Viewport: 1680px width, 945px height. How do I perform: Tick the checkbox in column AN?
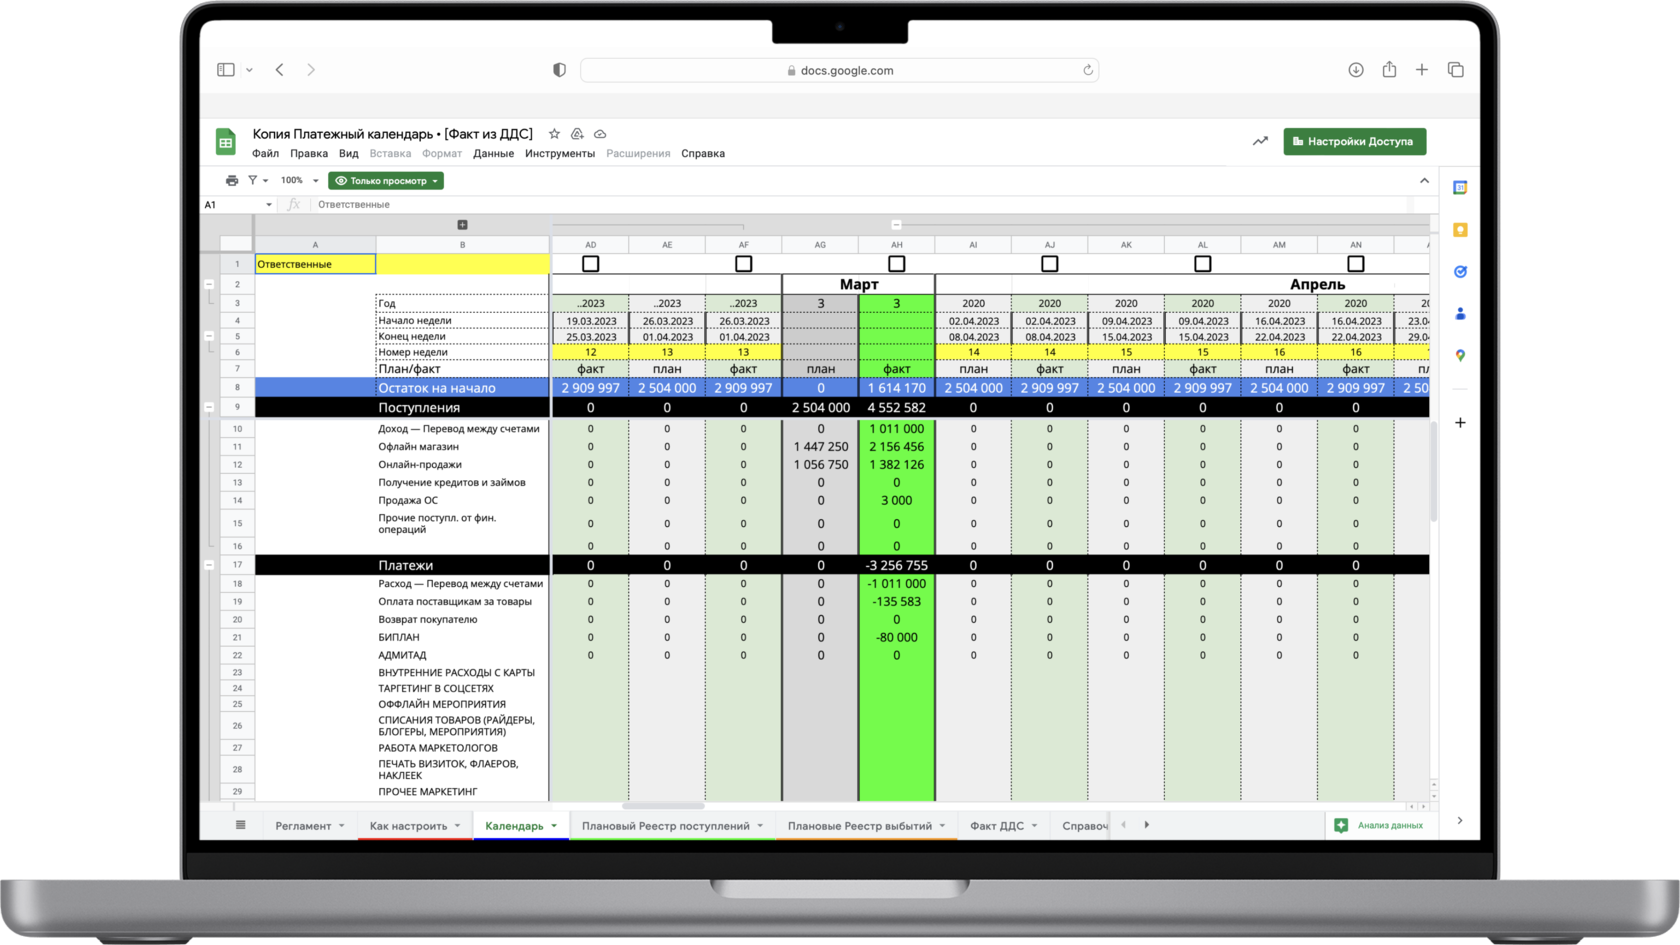(1356, 264)
